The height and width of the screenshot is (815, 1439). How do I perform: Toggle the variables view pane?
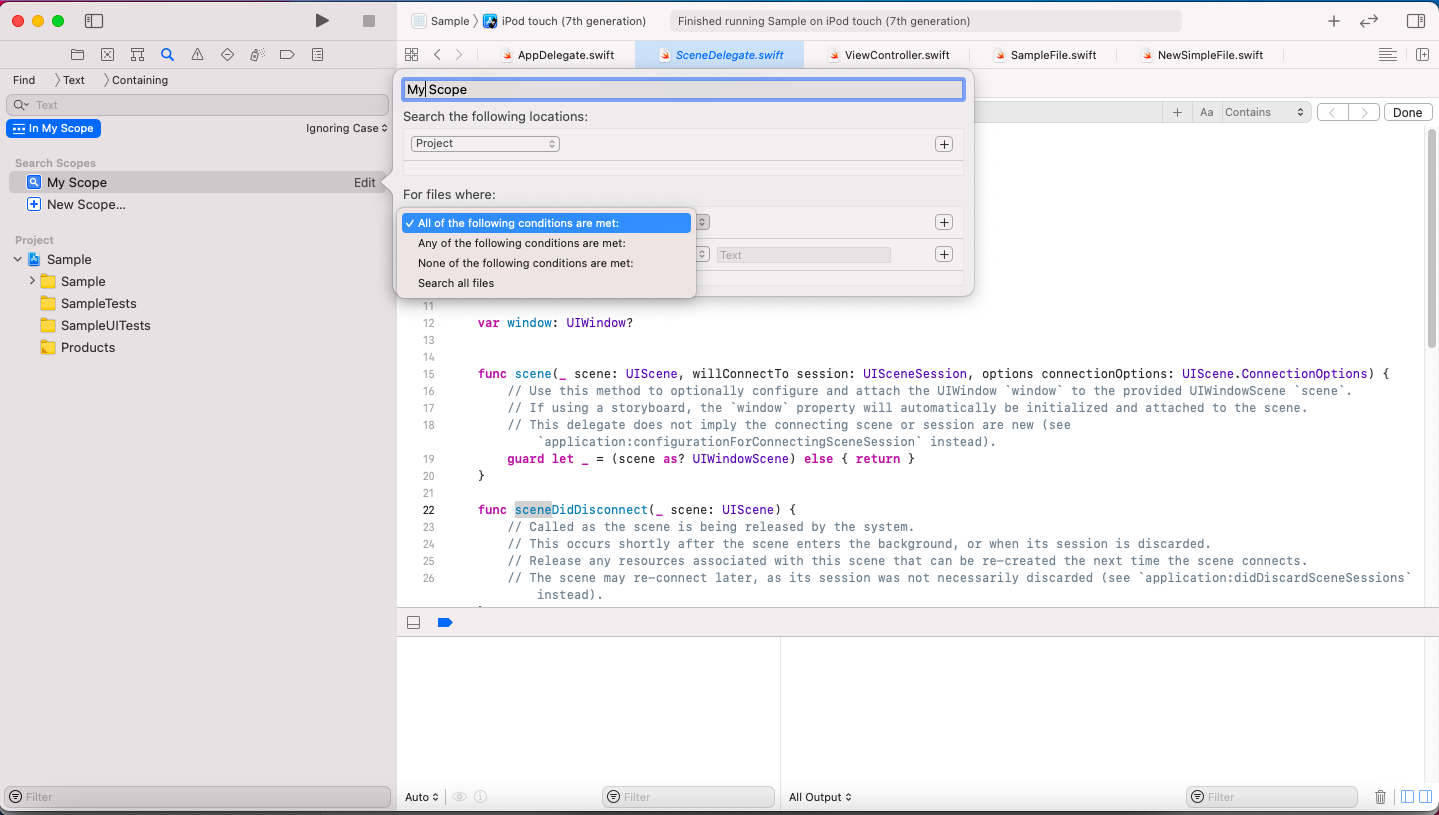pyautogui.click(x=1408, y=797)
